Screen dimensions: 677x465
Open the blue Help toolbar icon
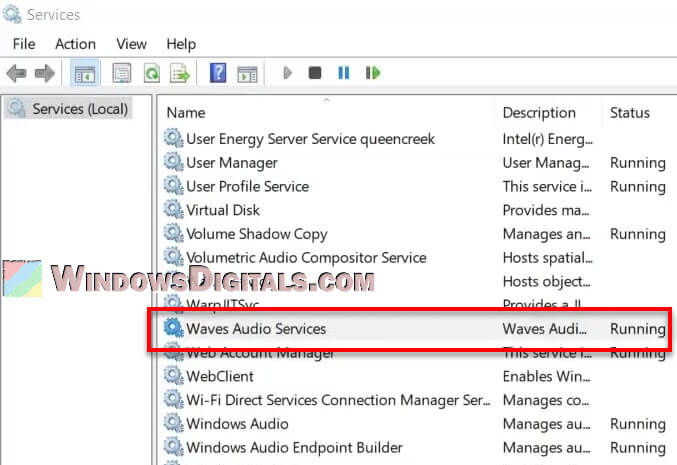point(218,73)
